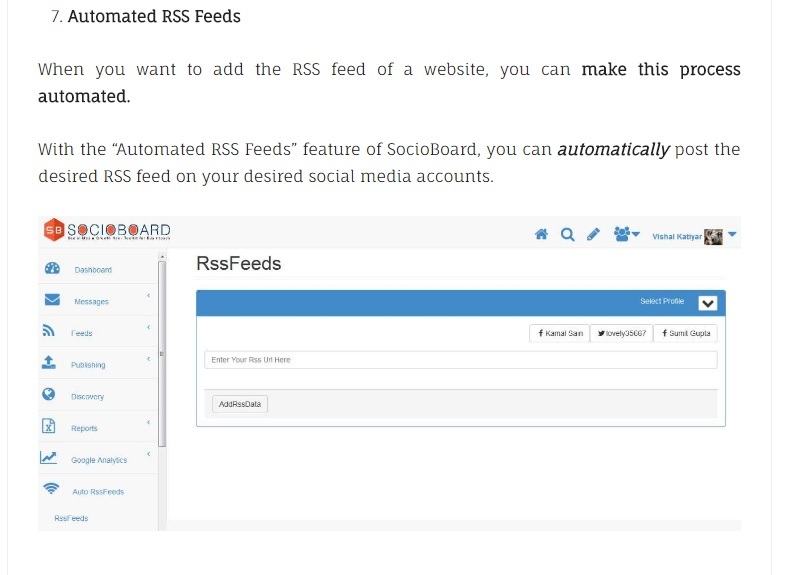
Task: Go to home via house icon
Action: click(541, 234)
